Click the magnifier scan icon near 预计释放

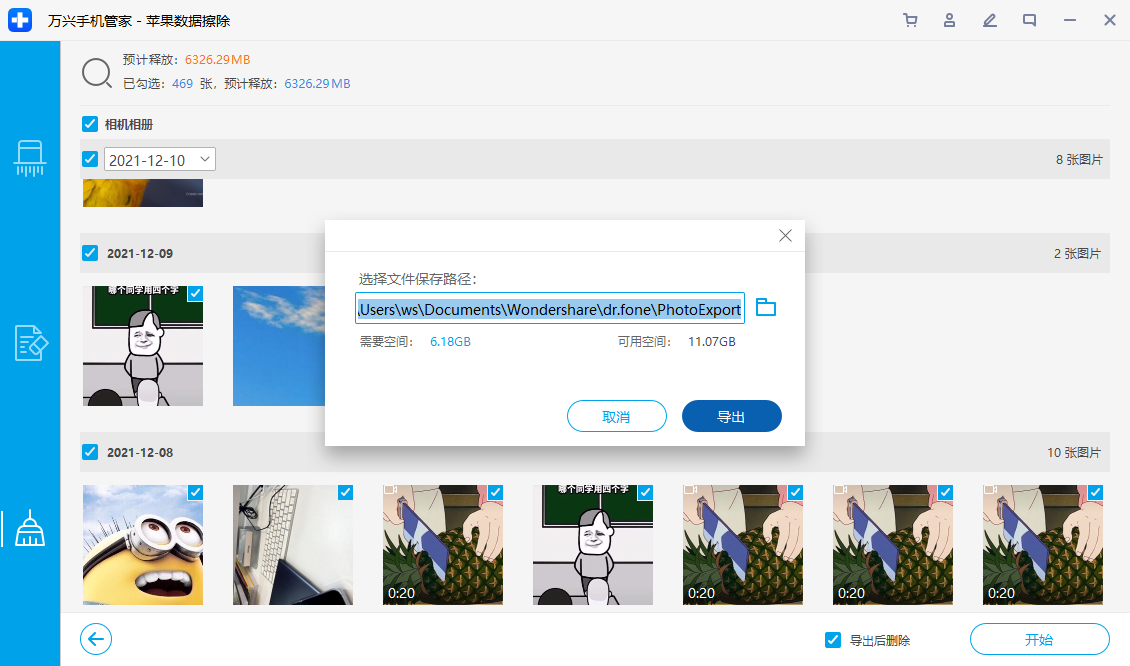pos(97,73)
